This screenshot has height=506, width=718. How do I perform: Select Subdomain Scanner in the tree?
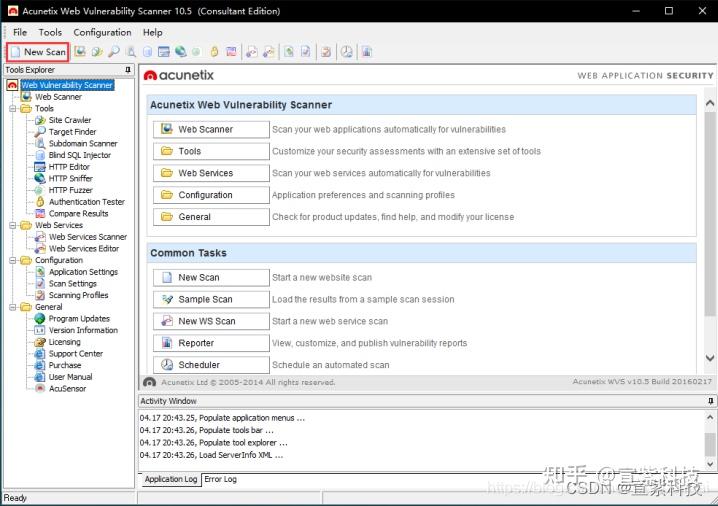tap(83, 143)
